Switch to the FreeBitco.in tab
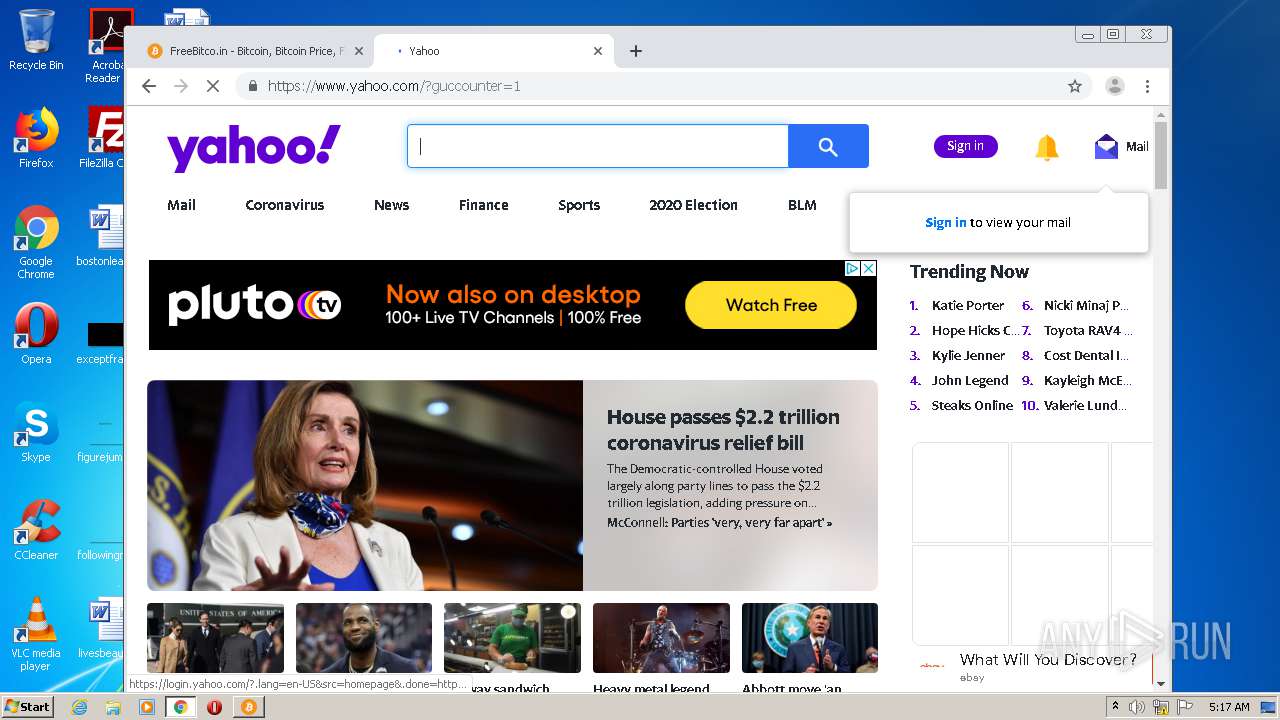The image size is (1280, 720). tap(255, 51)
